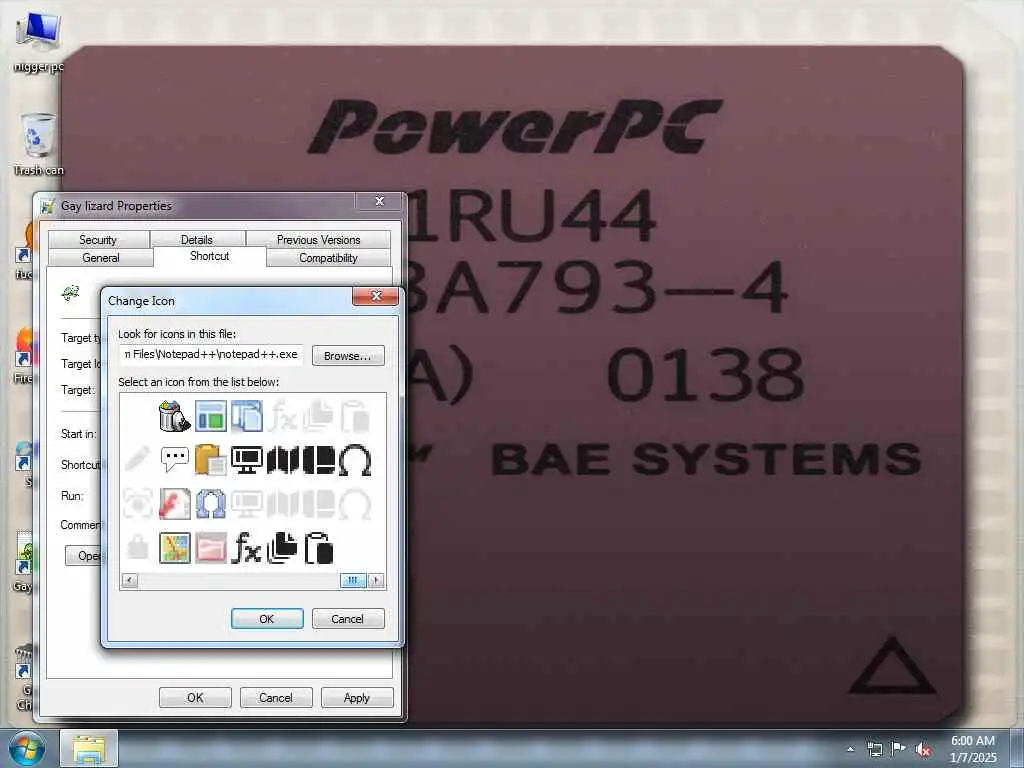Screen dimensions: 1024x768
Task: Open the Compatibility tab
Action: (328, 258)
